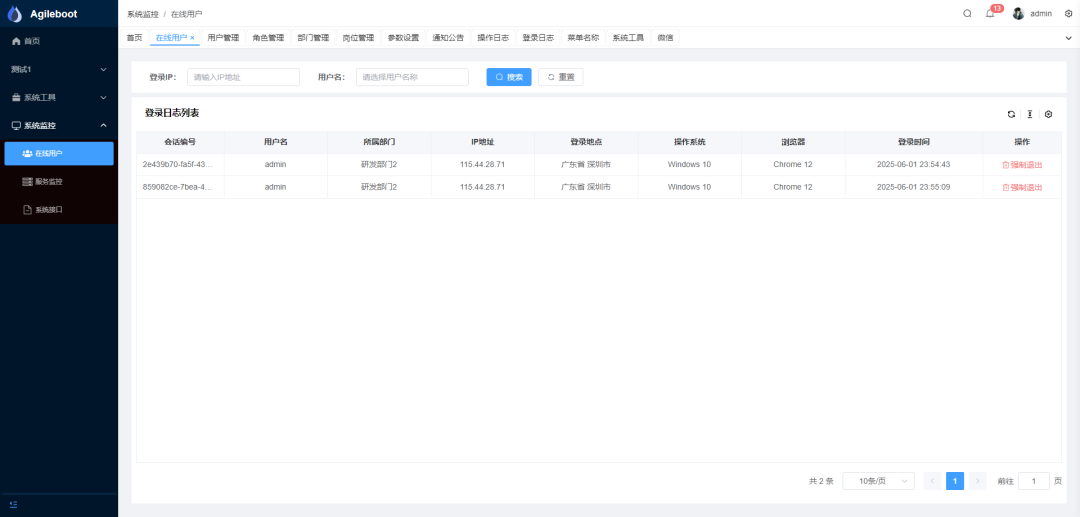Refresh the login log table
The width and height of the screenshot is (1080, 517).
[1011, 114]
